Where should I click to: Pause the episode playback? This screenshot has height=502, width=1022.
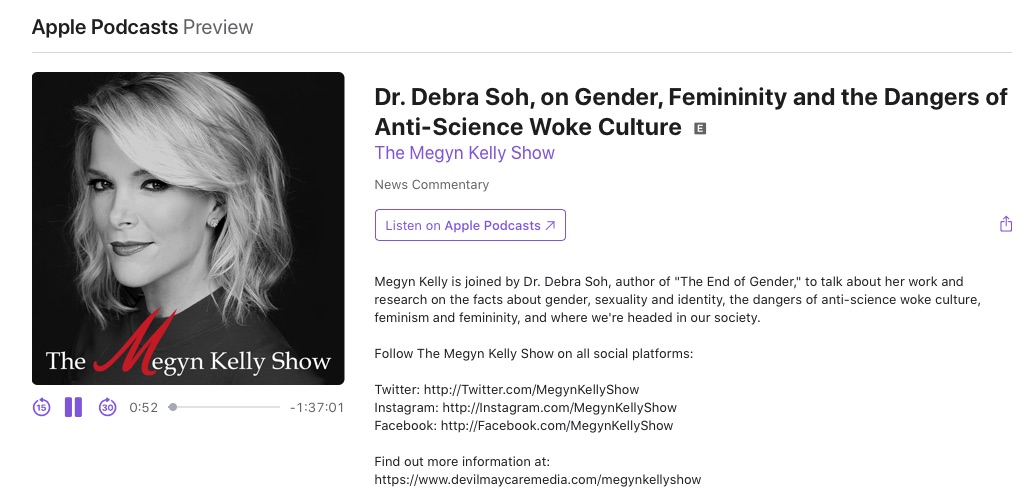(x=73, y=407)
